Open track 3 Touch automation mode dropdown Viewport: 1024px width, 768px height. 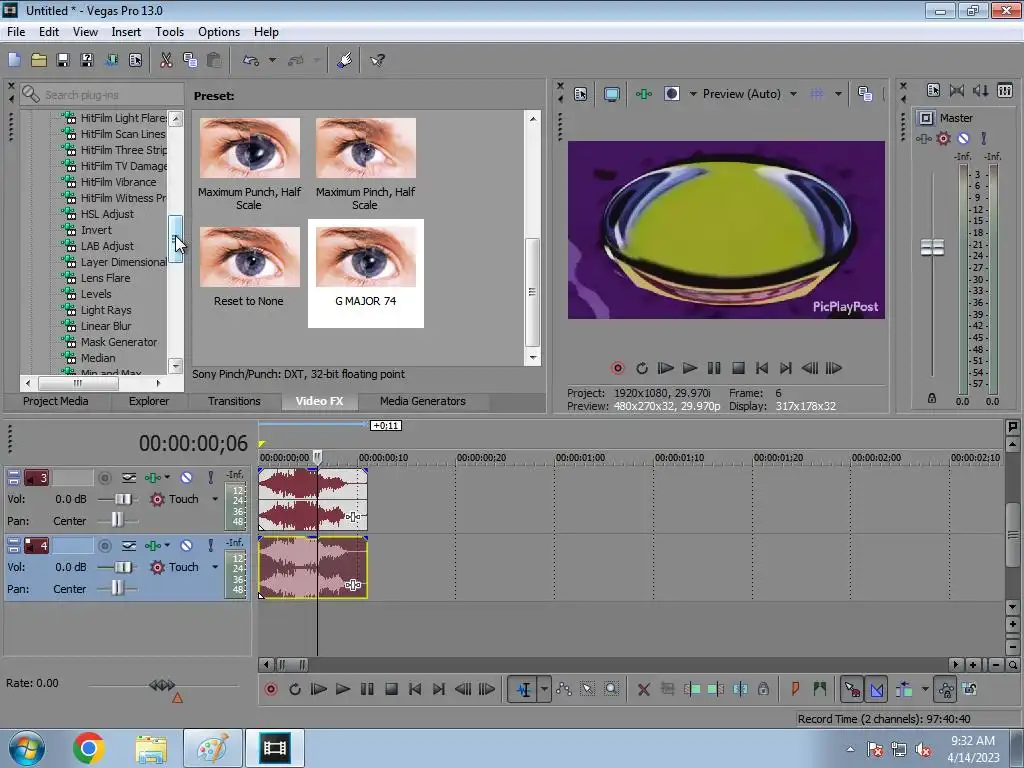(215, 499)
